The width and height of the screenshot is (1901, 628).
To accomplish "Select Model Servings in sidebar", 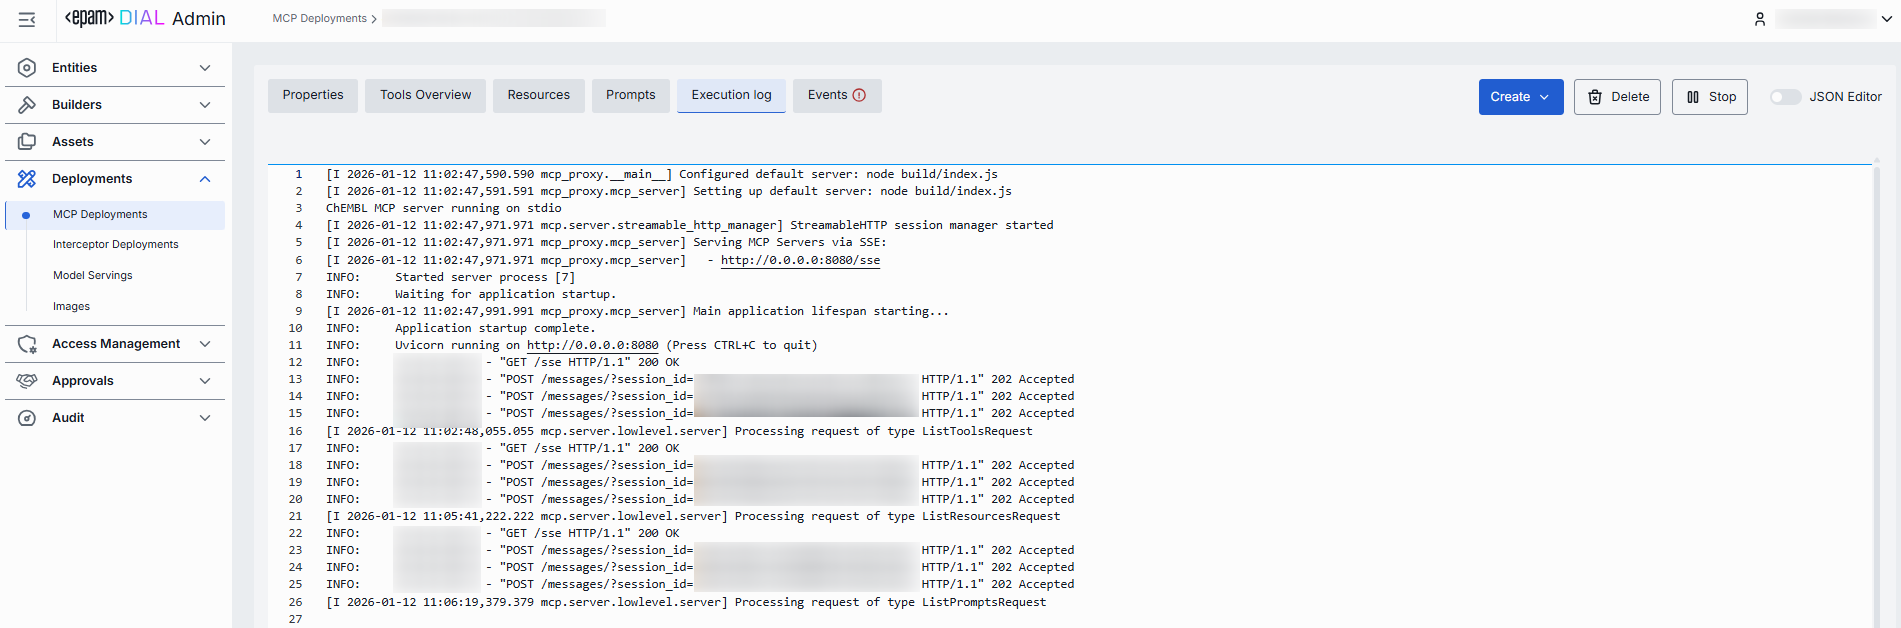I will point(92,275).
